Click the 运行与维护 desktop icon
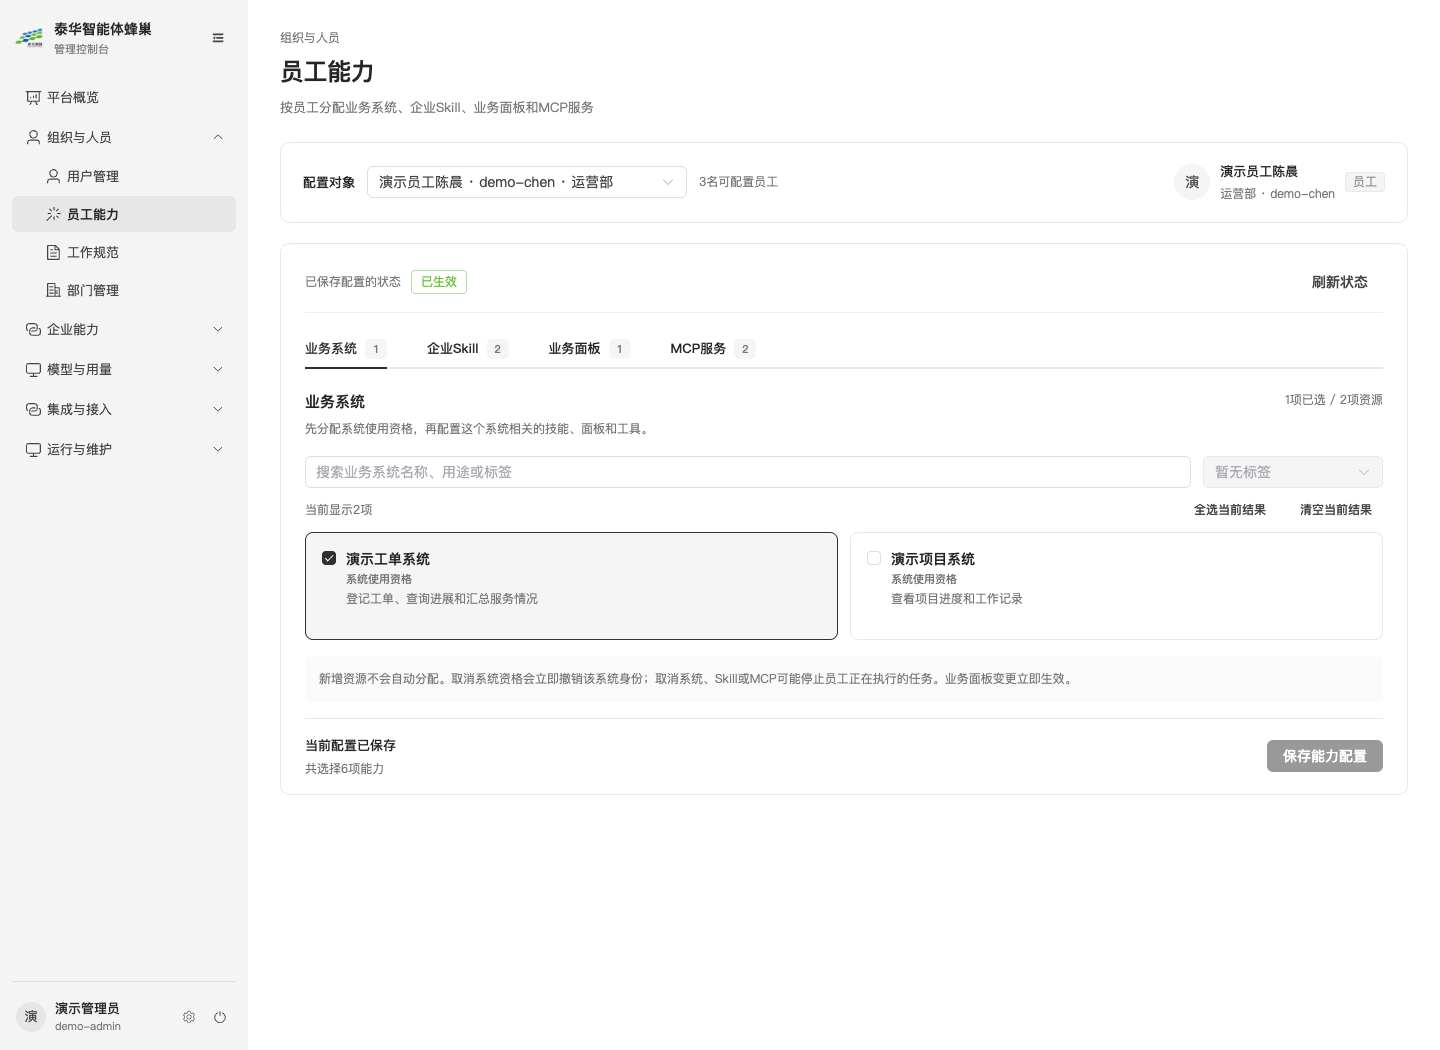This screenshot has width=1440, height=1050. [33, 449]
